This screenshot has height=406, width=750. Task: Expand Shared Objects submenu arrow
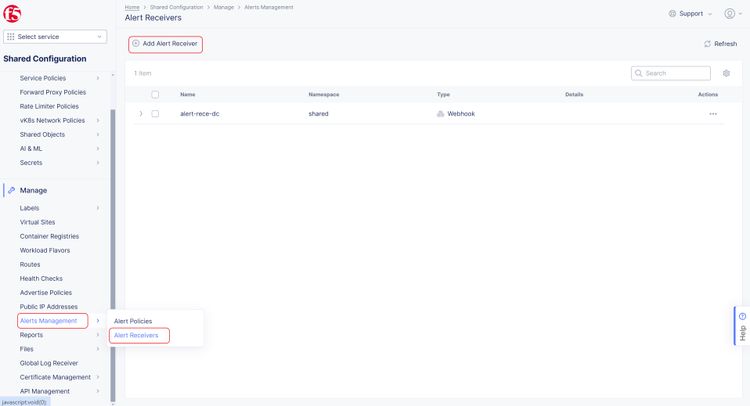pyautogui.click(x=98, y=134)
